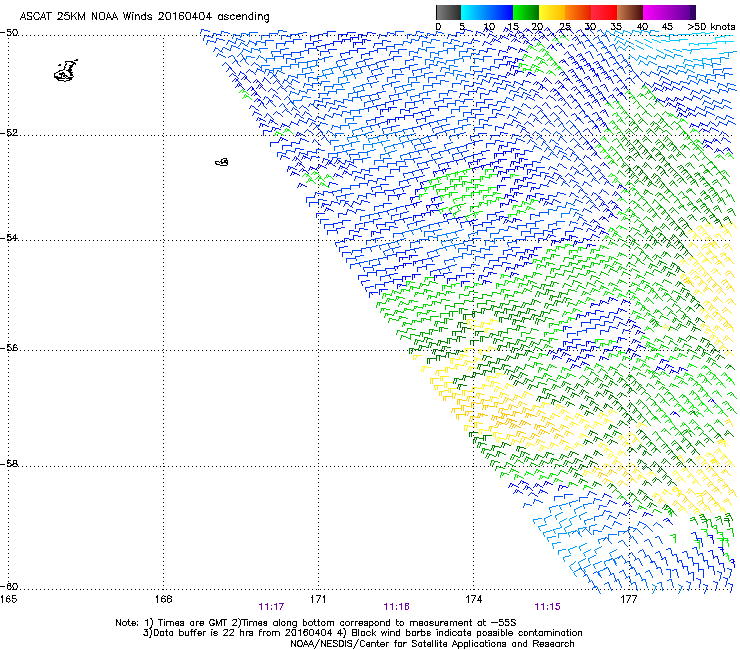The height and width of the screenshot is (650, 740).
Task: Click the '40' legend scale label
Action: click(x=642, y=27)
